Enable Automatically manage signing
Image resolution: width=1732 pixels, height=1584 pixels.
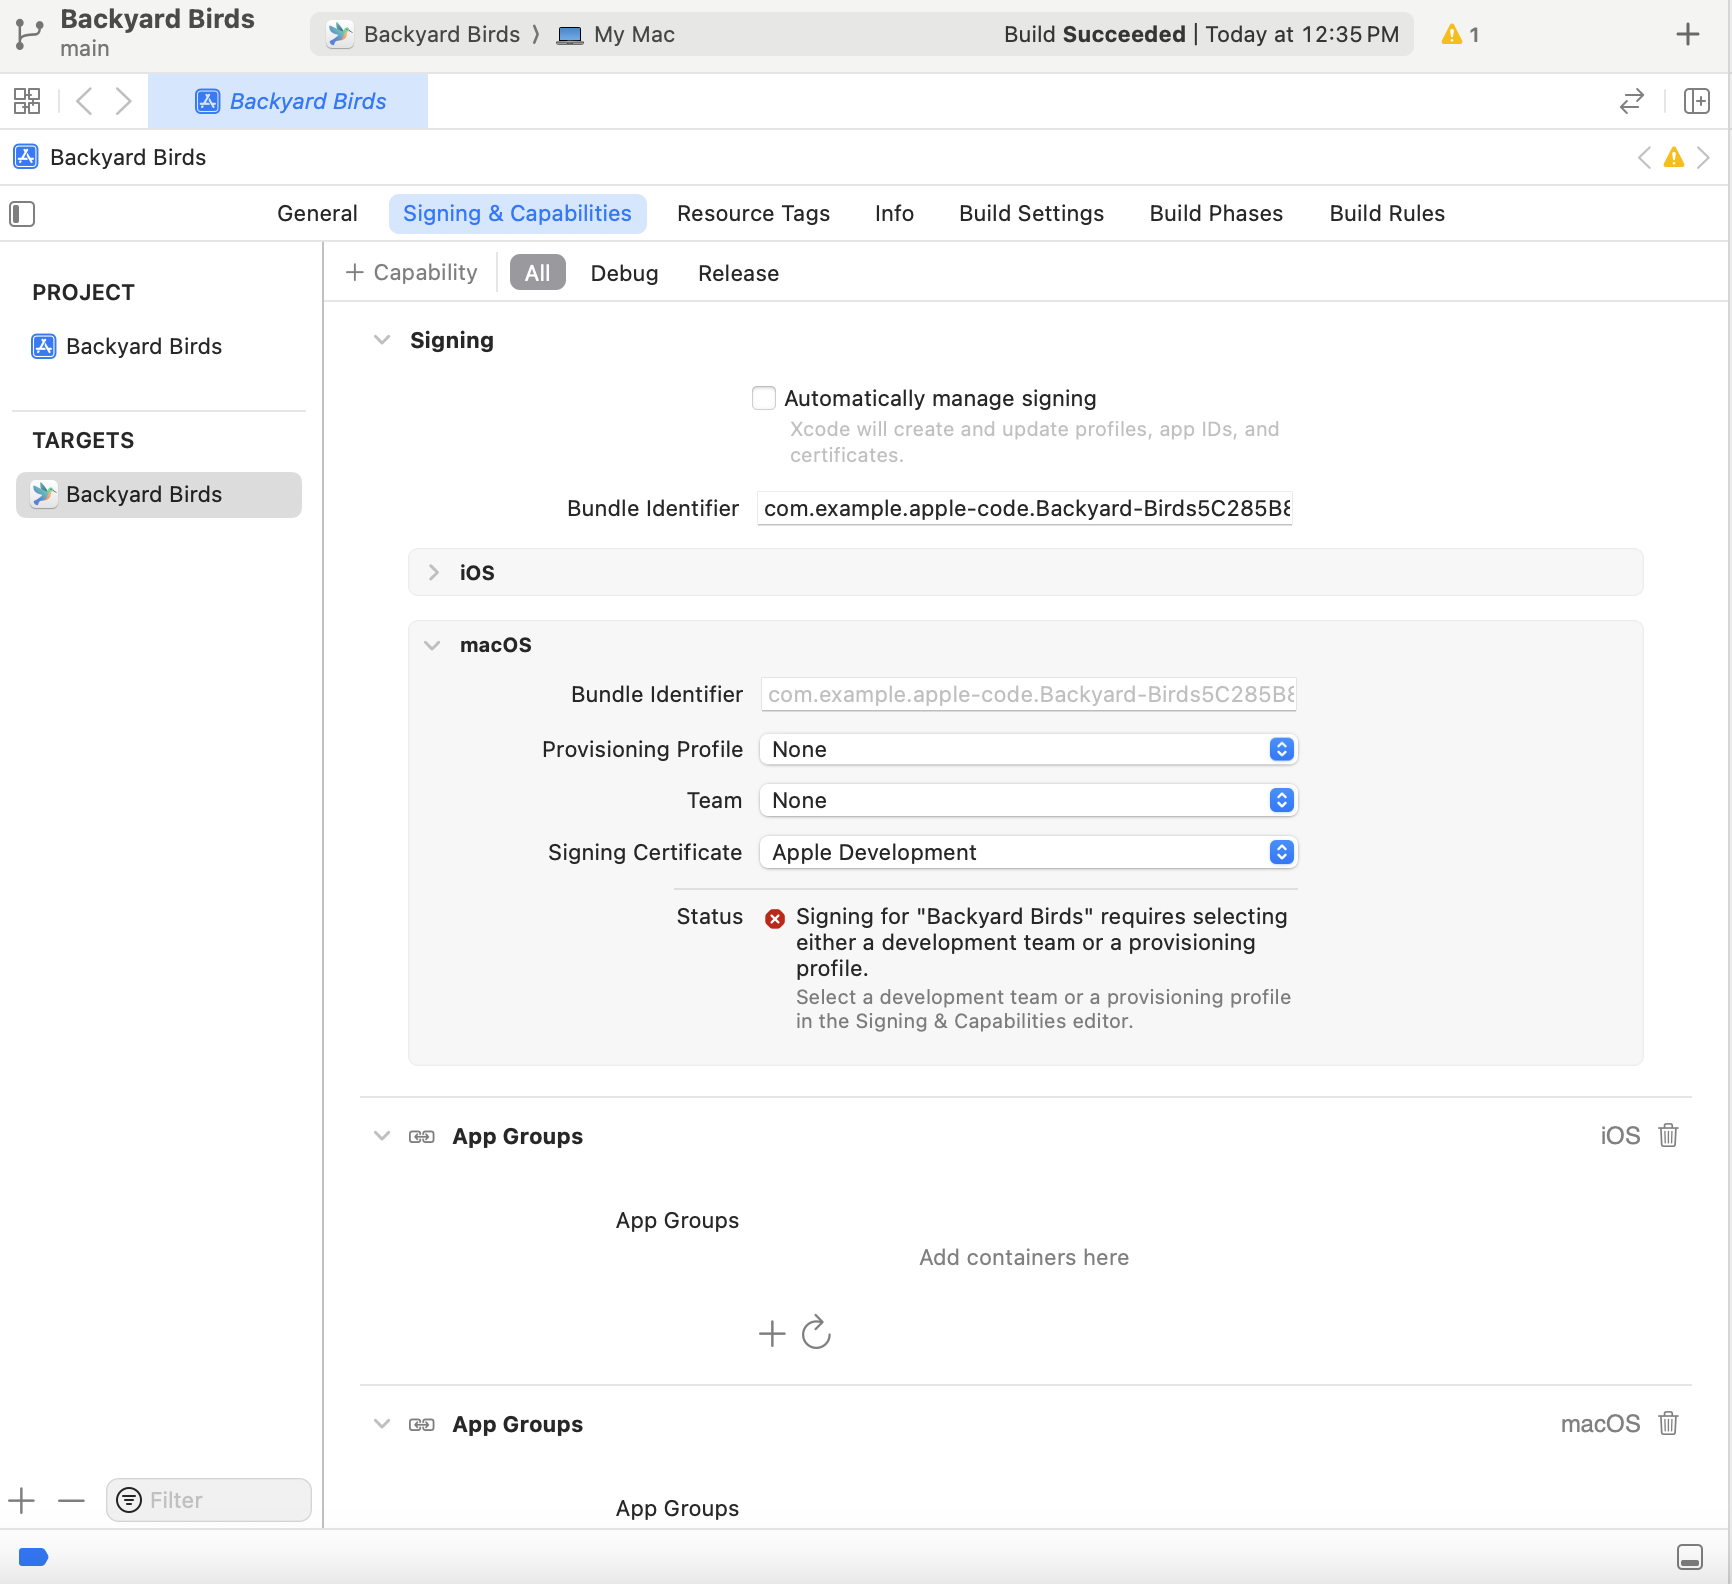764,398
